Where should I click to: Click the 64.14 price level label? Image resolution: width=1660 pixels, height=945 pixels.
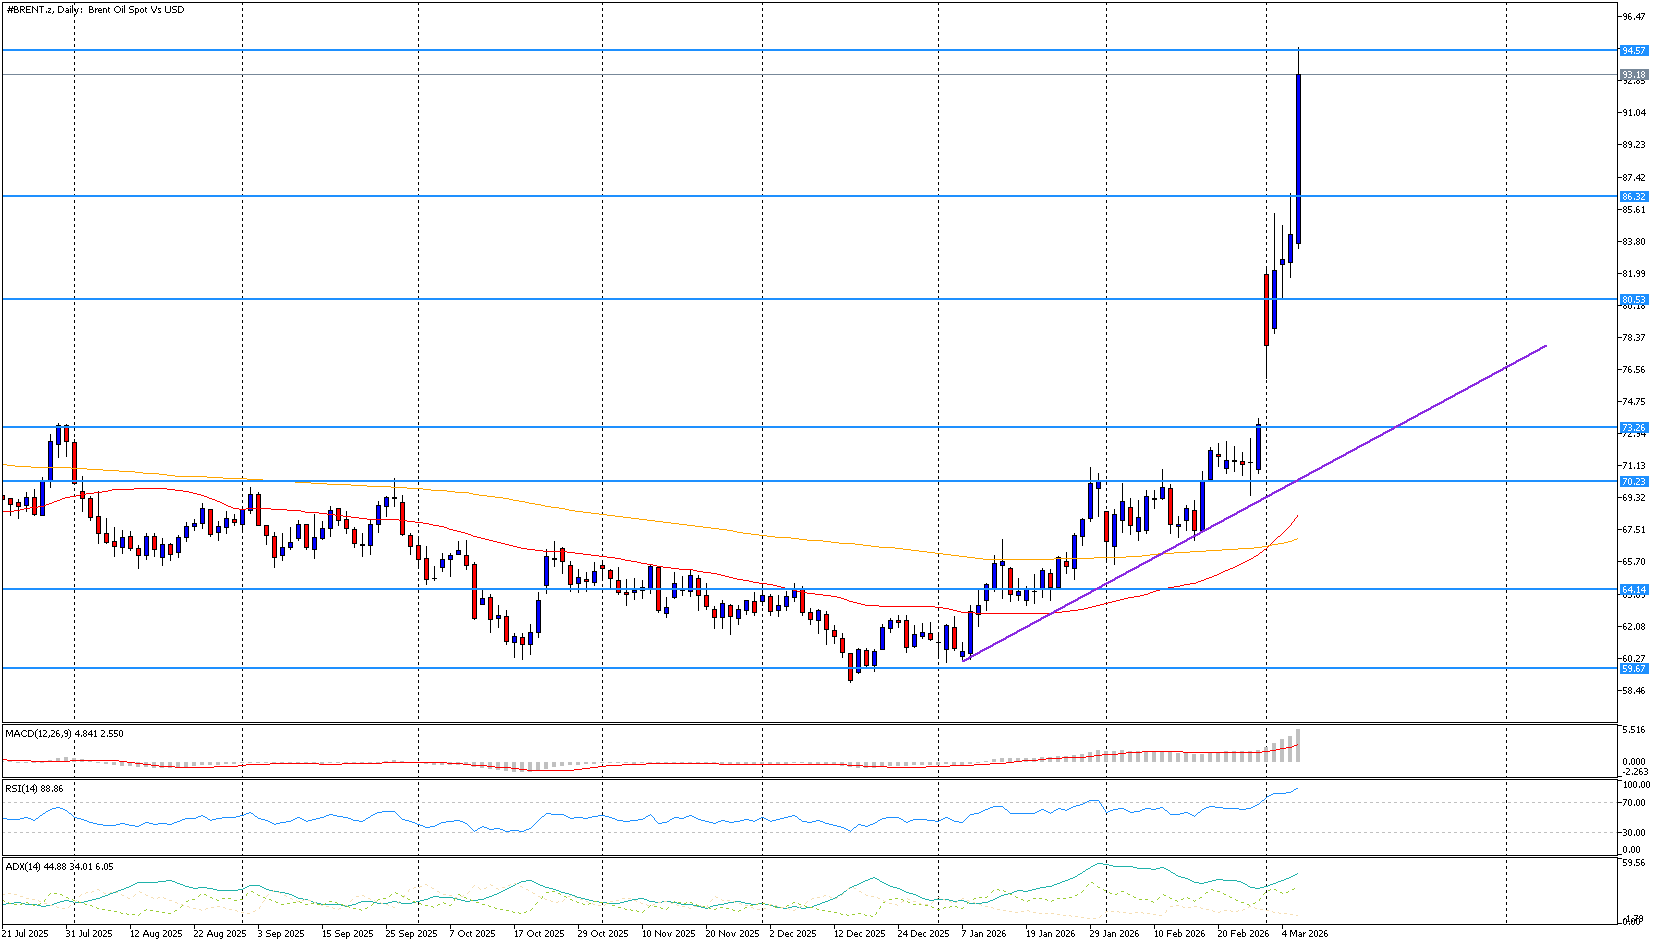coord(1633,590)
